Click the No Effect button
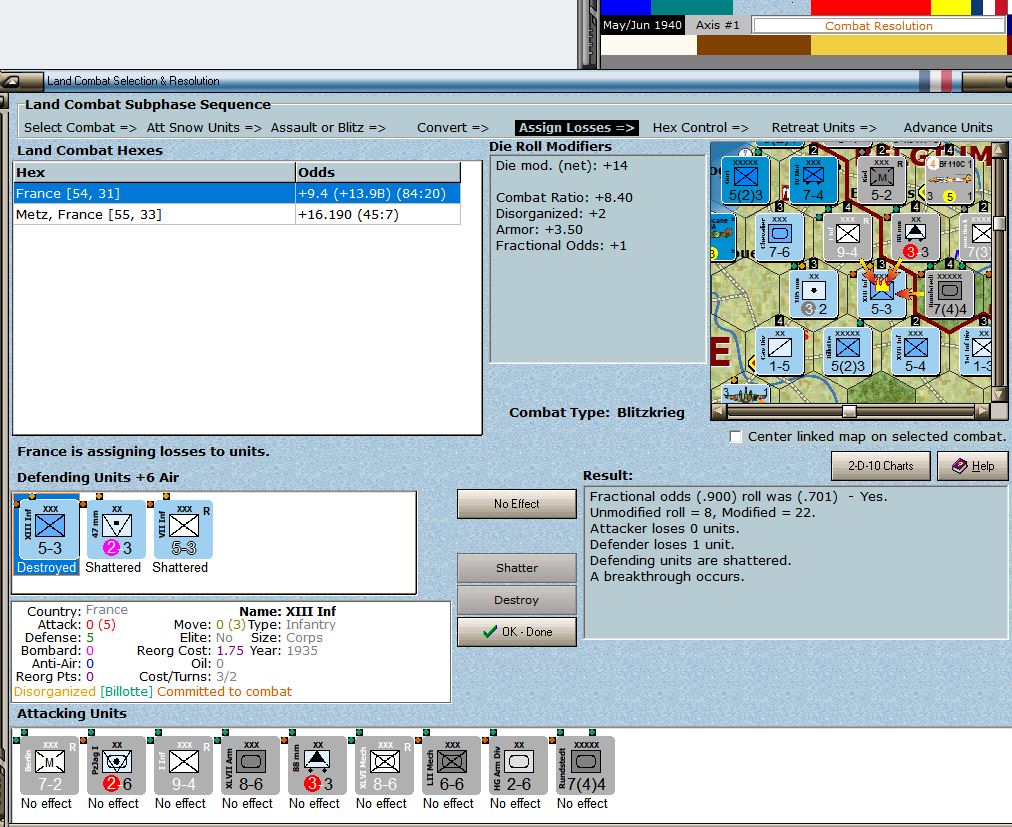The width and height of the screenshot is (1012, 827). pos(516,504)
